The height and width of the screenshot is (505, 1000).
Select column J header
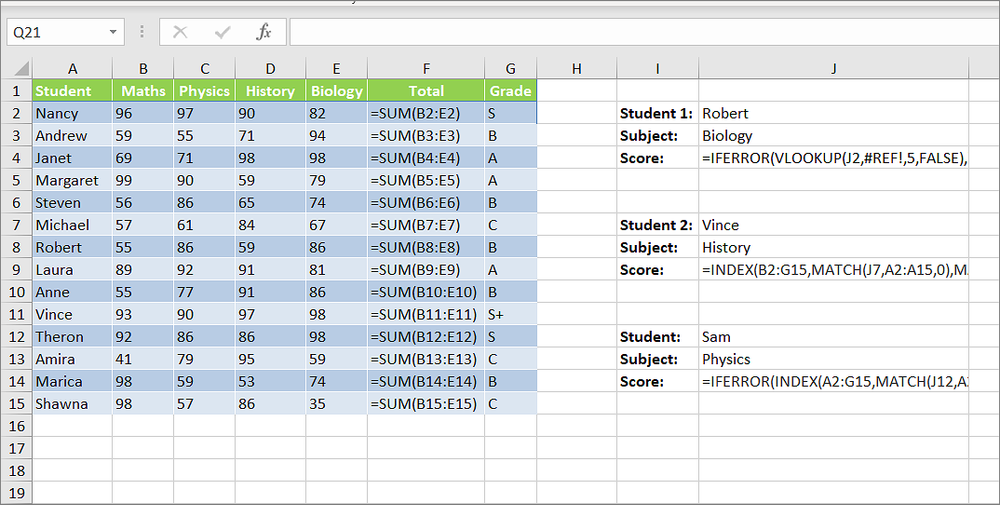[x=834, y=69]
